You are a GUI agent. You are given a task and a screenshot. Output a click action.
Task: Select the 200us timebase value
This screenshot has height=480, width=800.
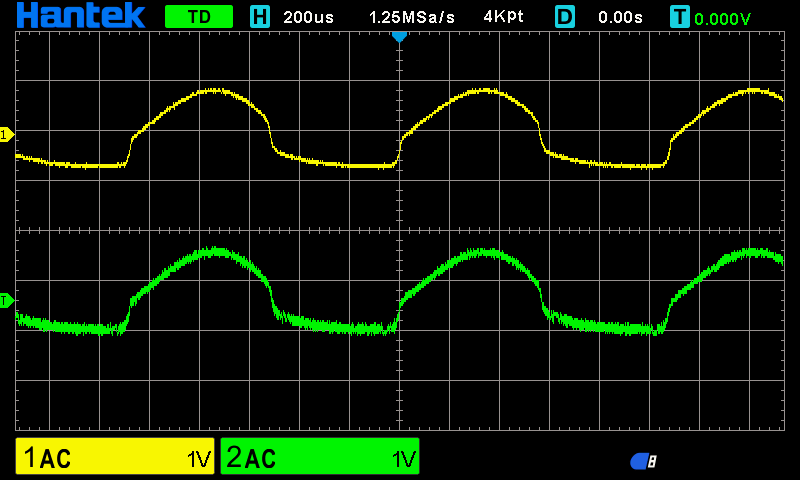click(308, 17)
